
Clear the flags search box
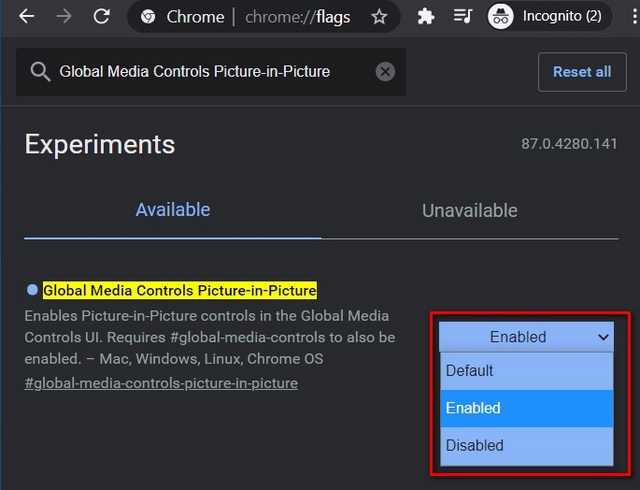point(385,72)
